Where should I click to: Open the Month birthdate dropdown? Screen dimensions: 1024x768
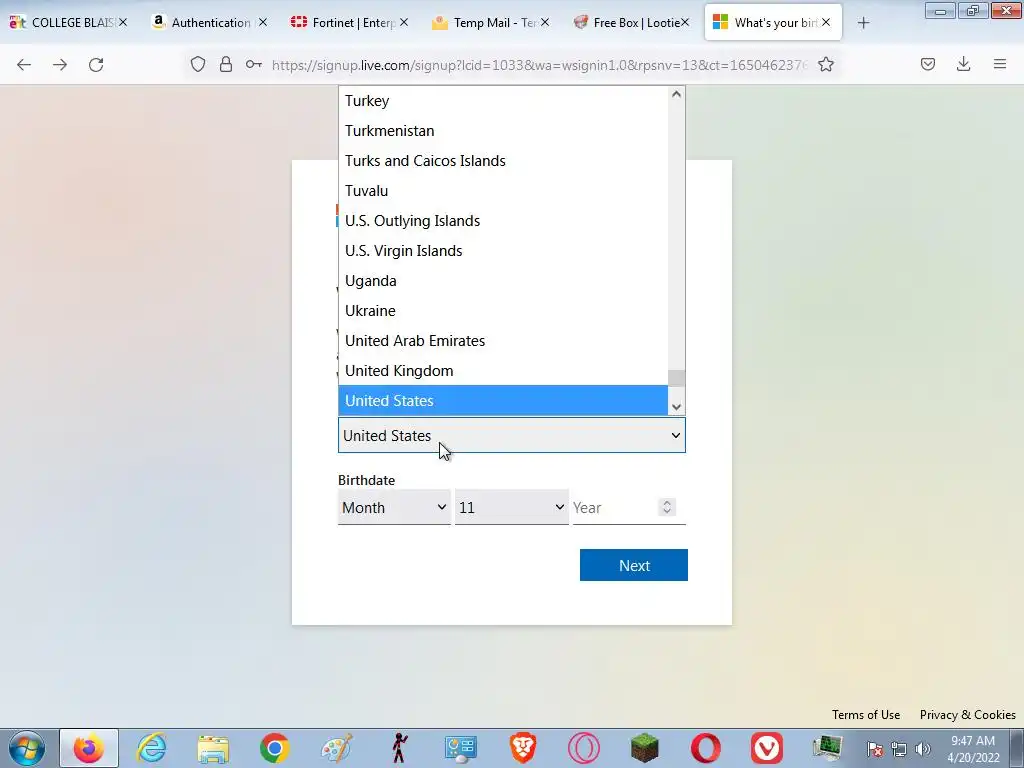coord(394,507)
